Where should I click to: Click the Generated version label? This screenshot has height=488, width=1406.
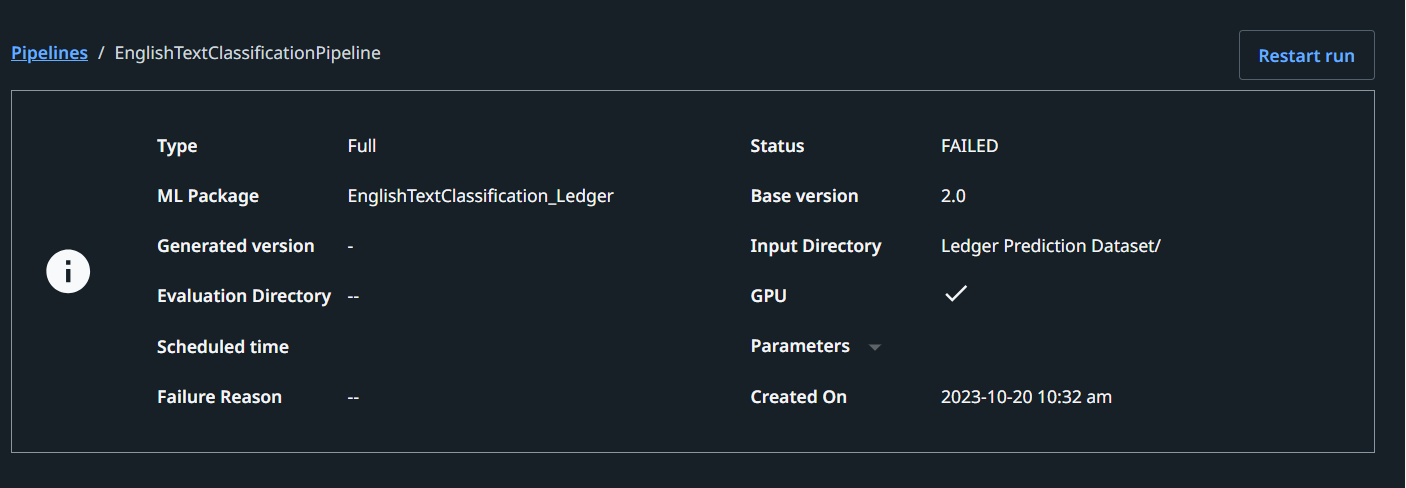[x=236, y=246]
